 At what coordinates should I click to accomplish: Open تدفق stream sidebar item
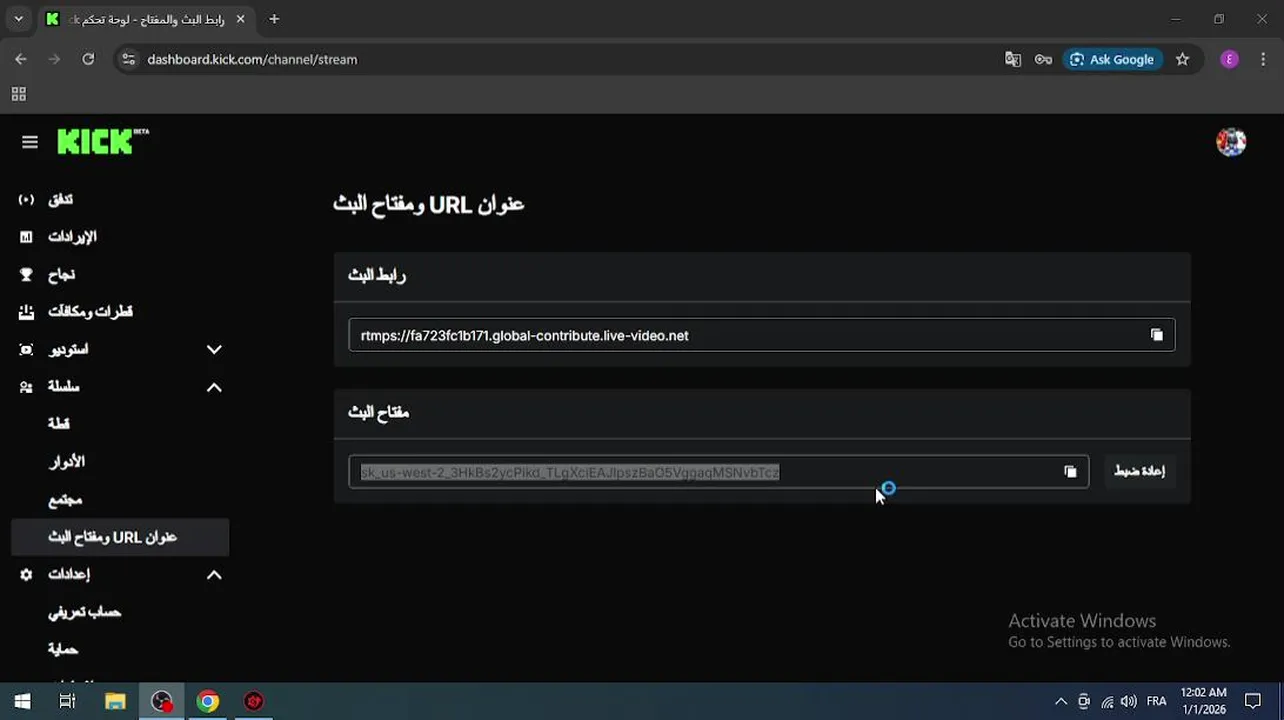120,199
